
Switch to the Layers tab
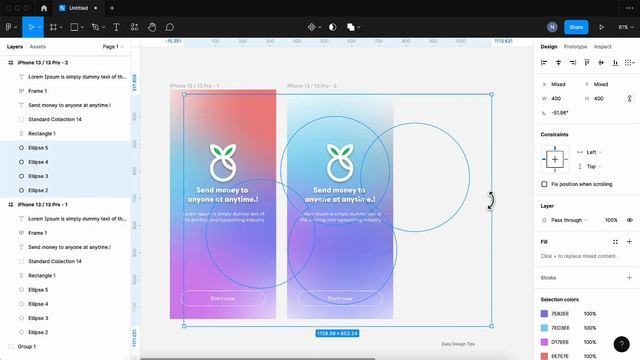[x=15, y=47]
